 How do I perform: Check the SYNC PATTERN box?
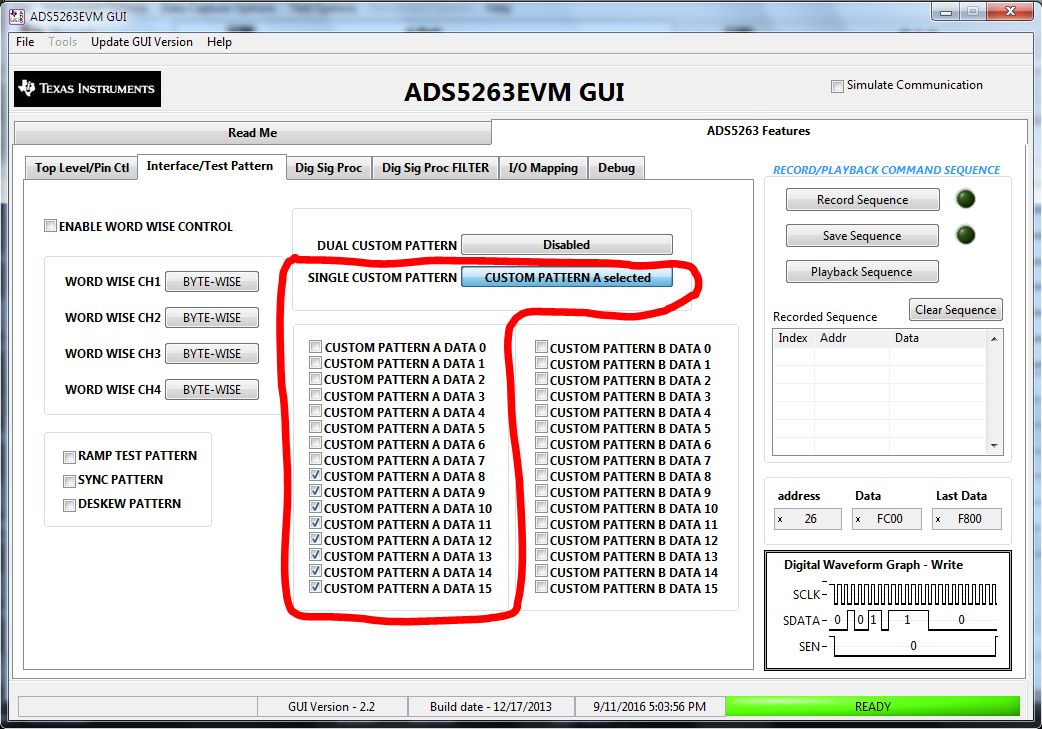coord(69,481)
